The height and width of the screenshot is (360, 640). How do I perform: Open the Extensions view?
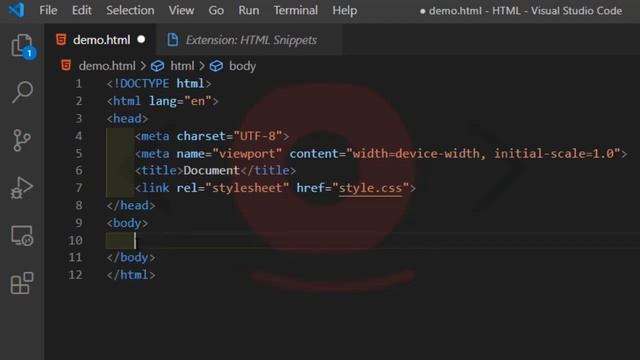coord(22,283)
